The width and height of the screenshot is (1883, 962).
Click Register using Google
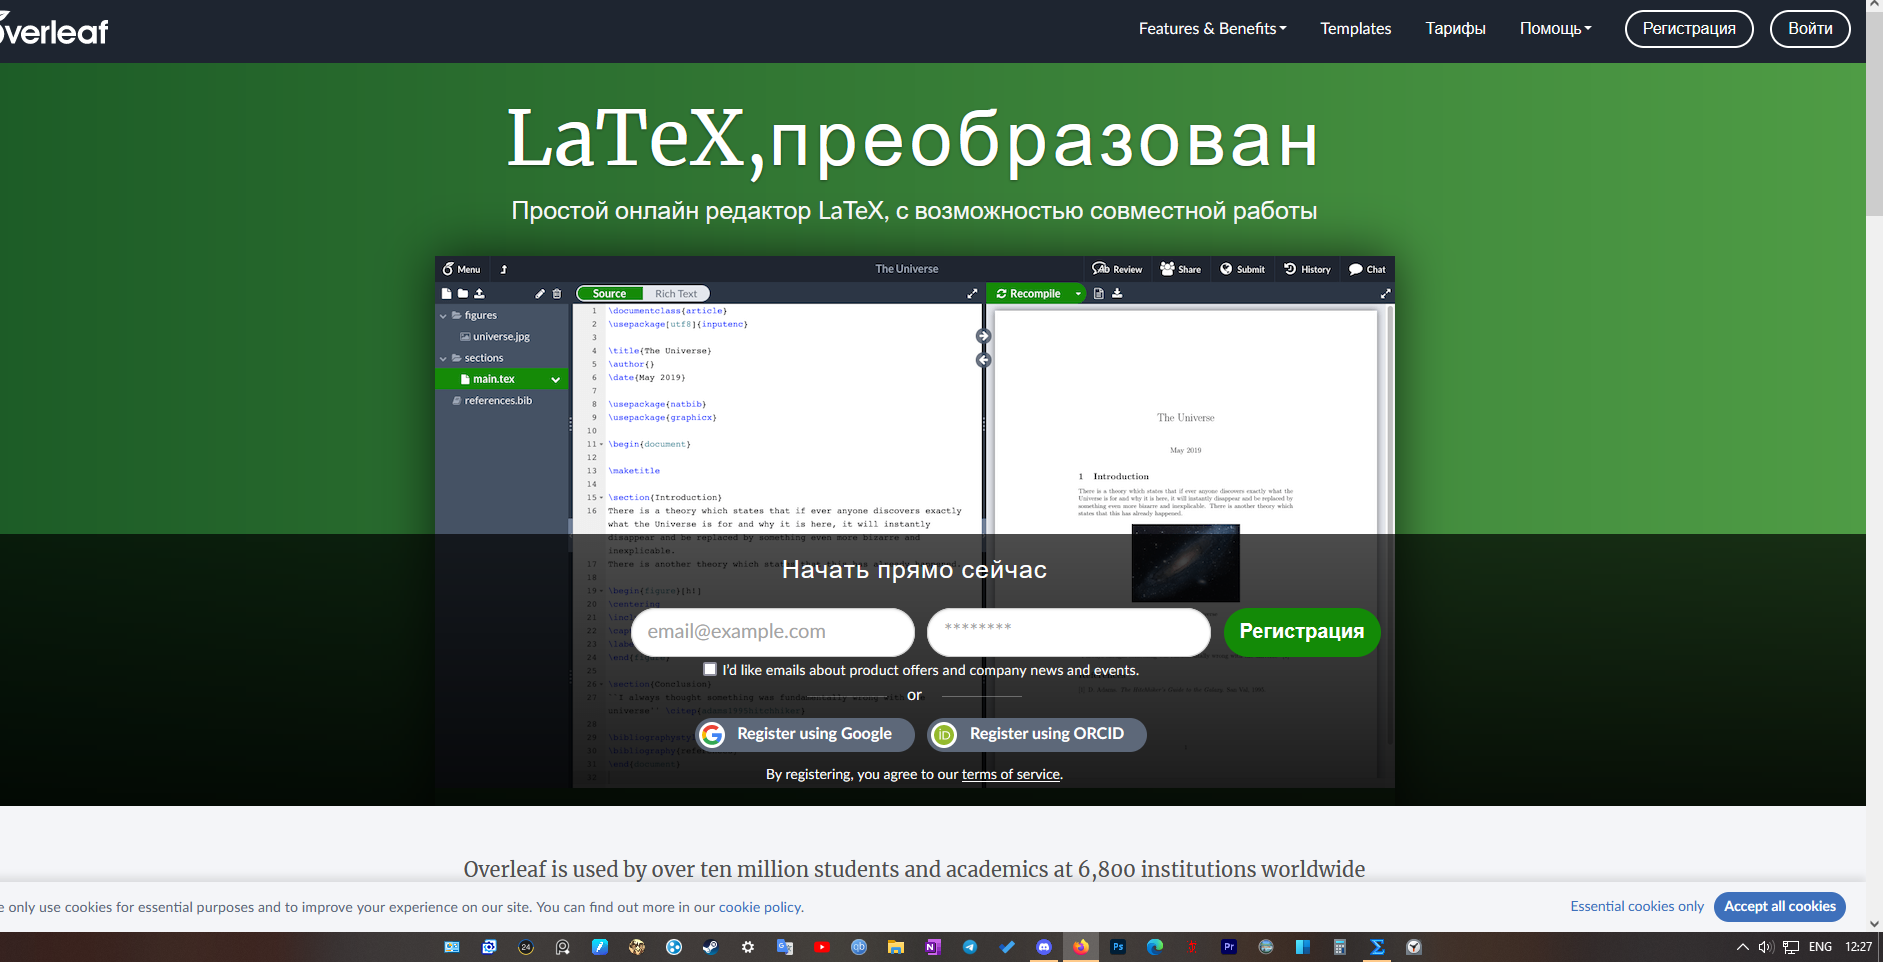(804, 734)
